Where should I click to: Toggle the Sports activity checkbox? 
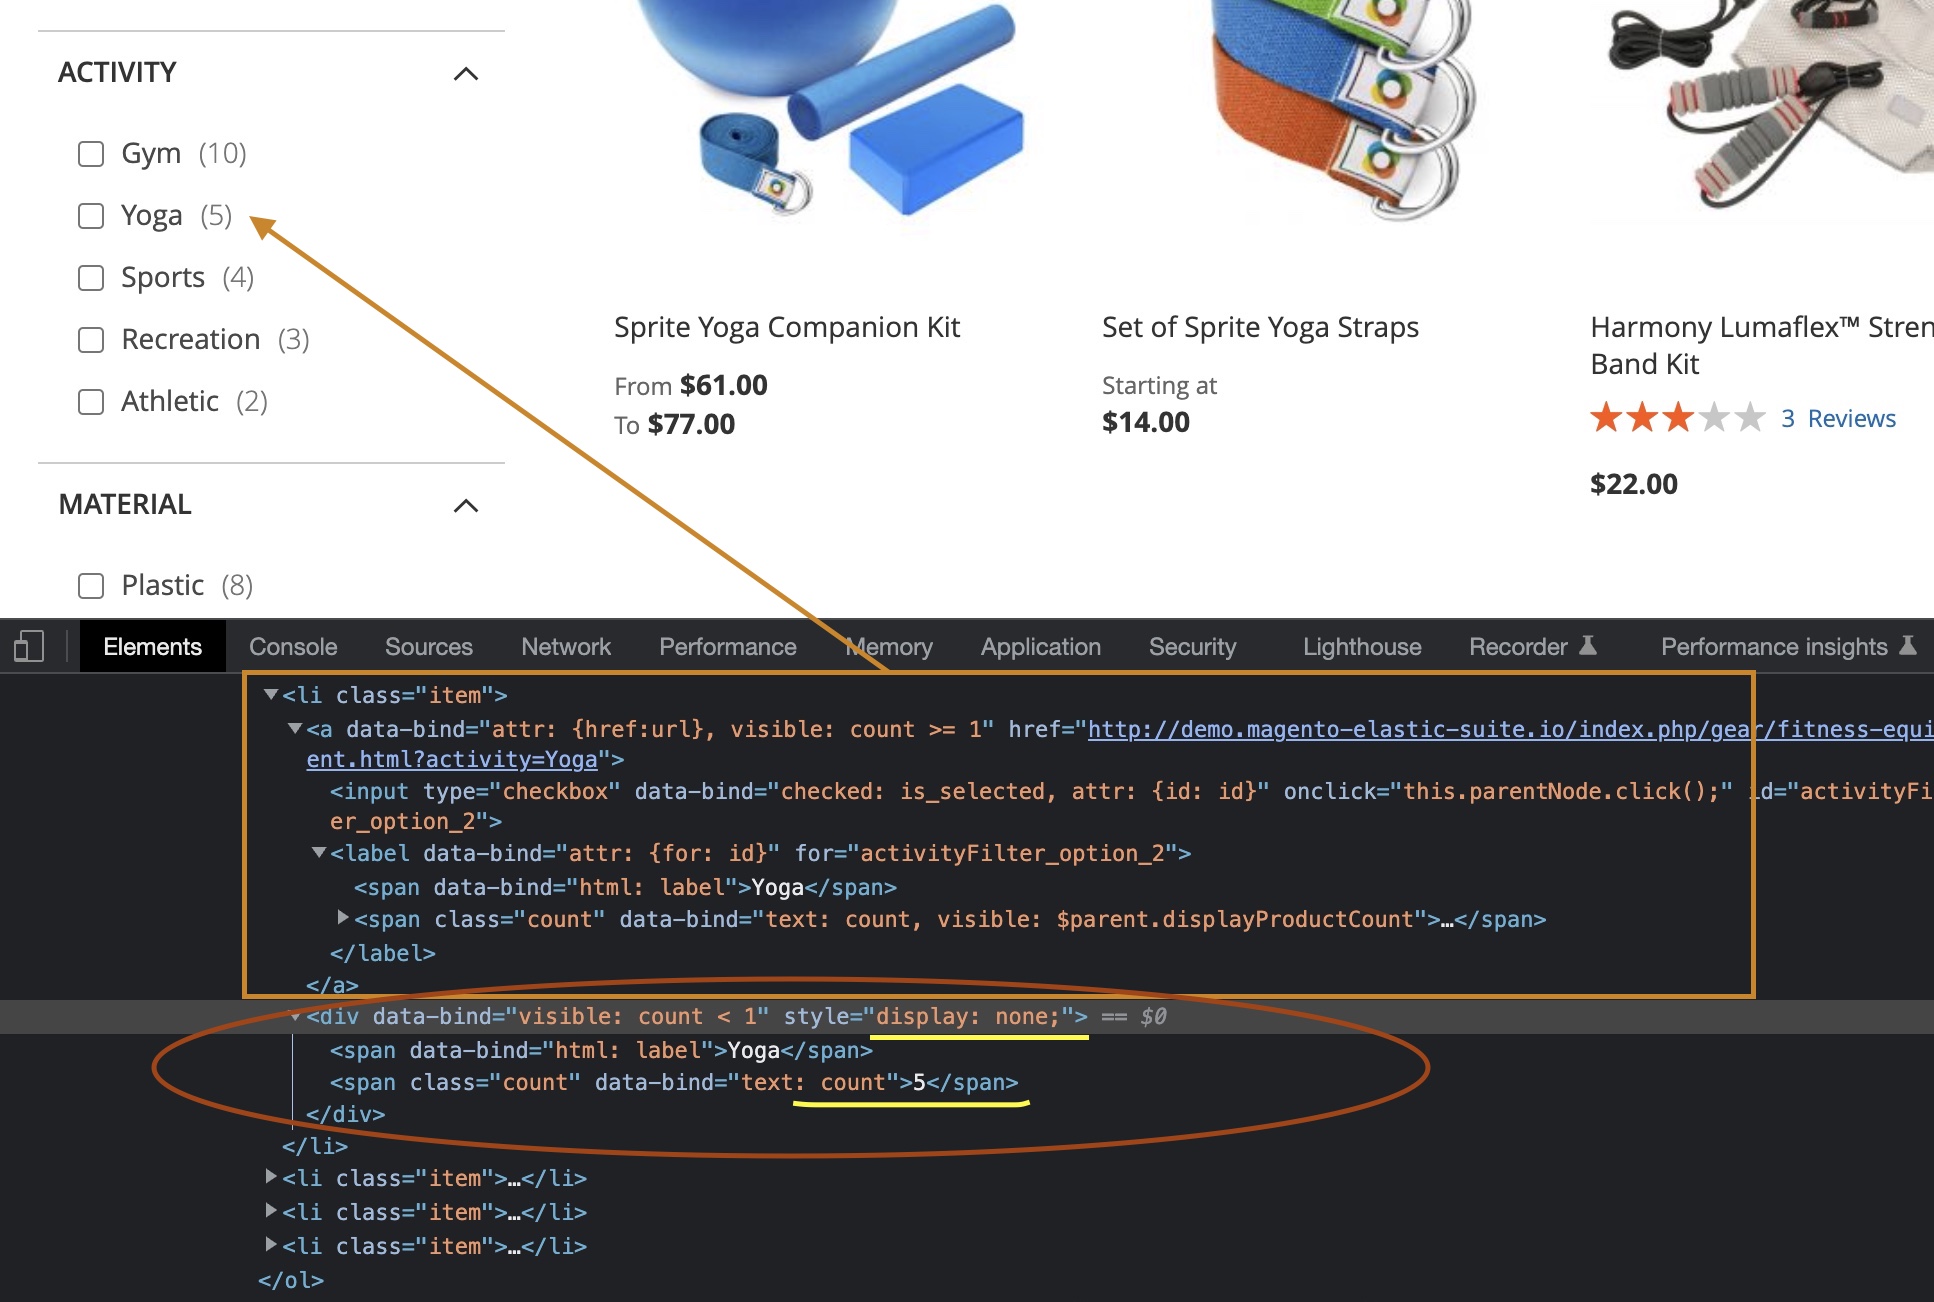tap(91, 278)
